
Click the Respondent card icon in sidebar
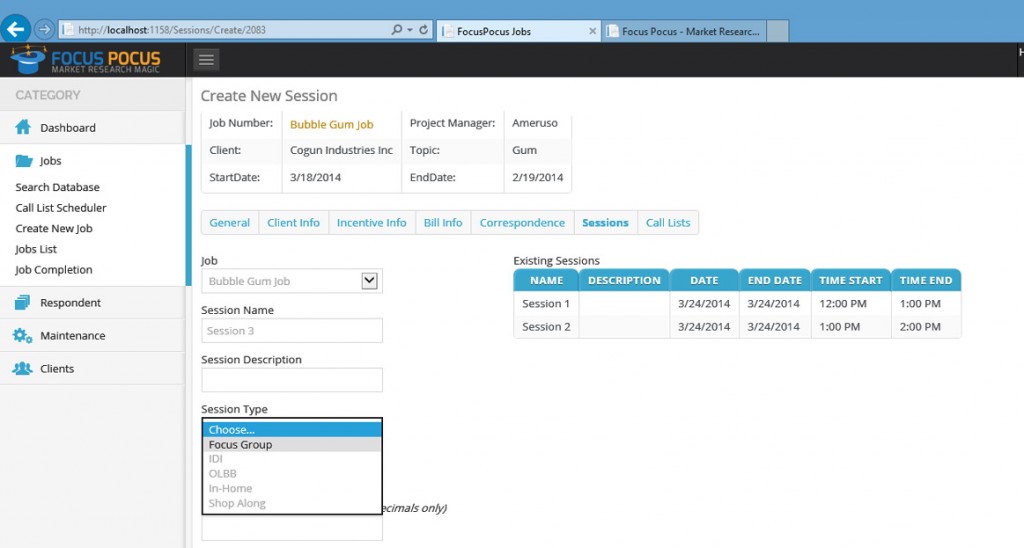pos(23,303)
